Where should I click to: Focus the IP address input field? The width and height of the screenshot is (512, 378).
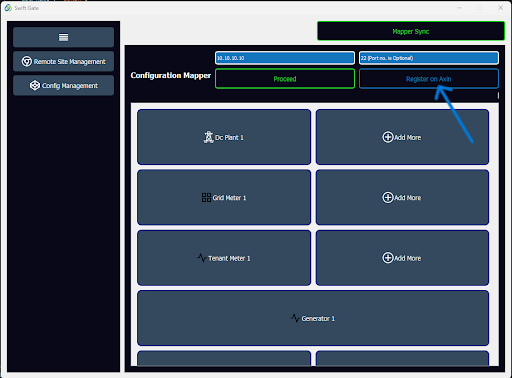tap(285, 58)
